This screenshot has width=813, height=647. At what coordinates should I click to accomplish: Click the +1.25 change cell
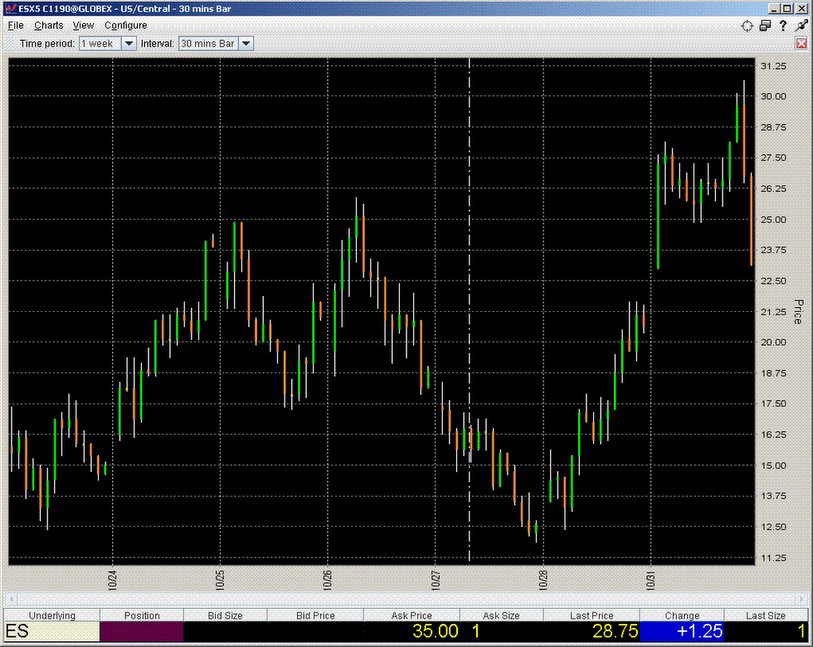682,631
